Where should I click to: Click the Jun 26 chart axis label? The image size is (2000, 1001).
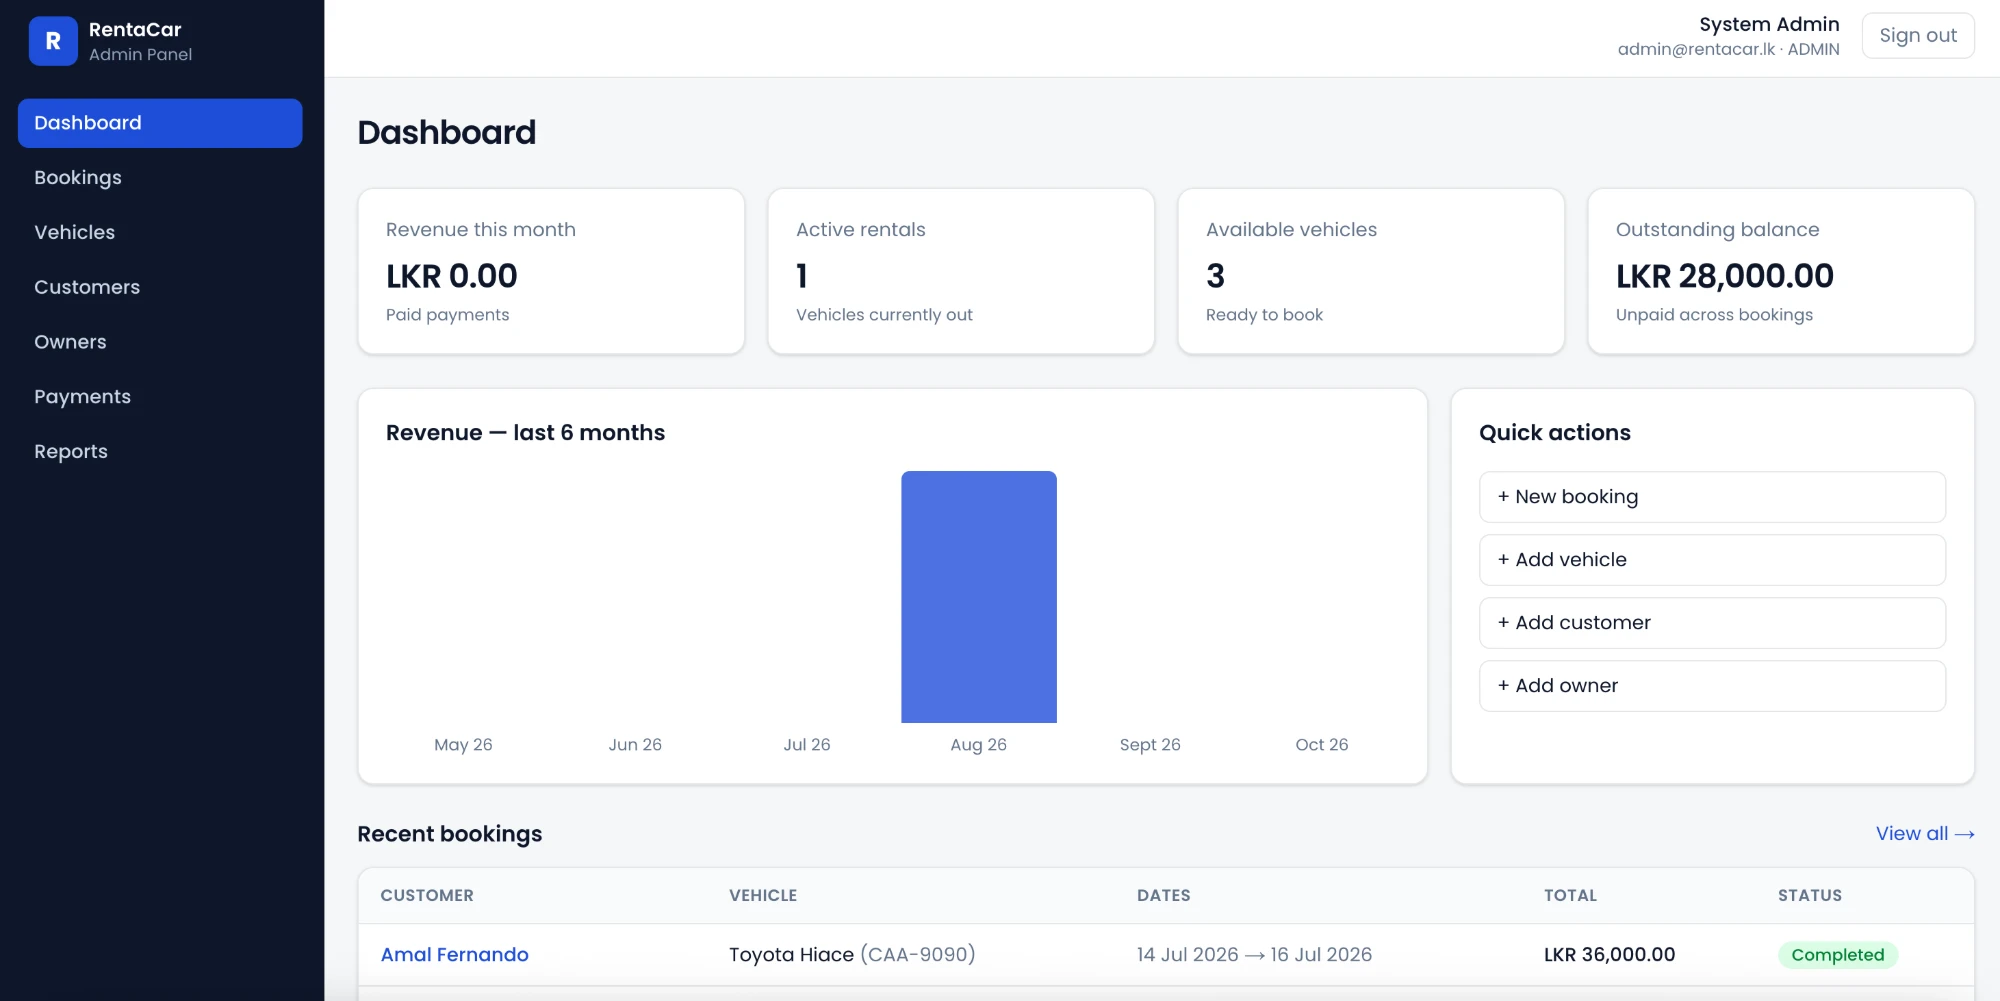click(x=635, y=745)
